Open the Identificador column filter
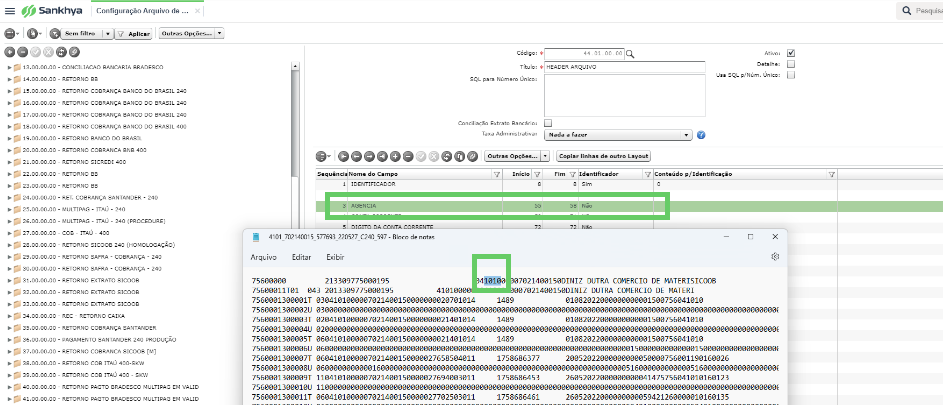946x418 pixels. (647, 174)
